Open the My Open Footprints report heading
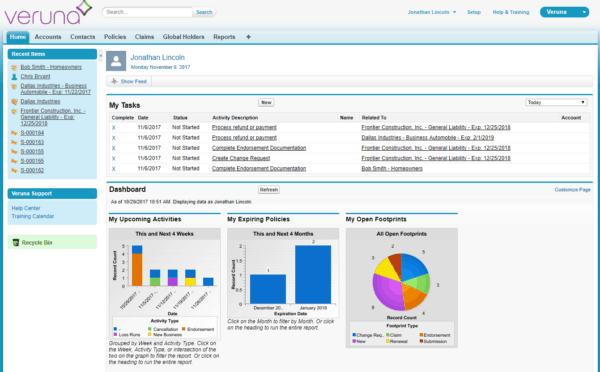600x372 pixels. click(x=376, y=219)
